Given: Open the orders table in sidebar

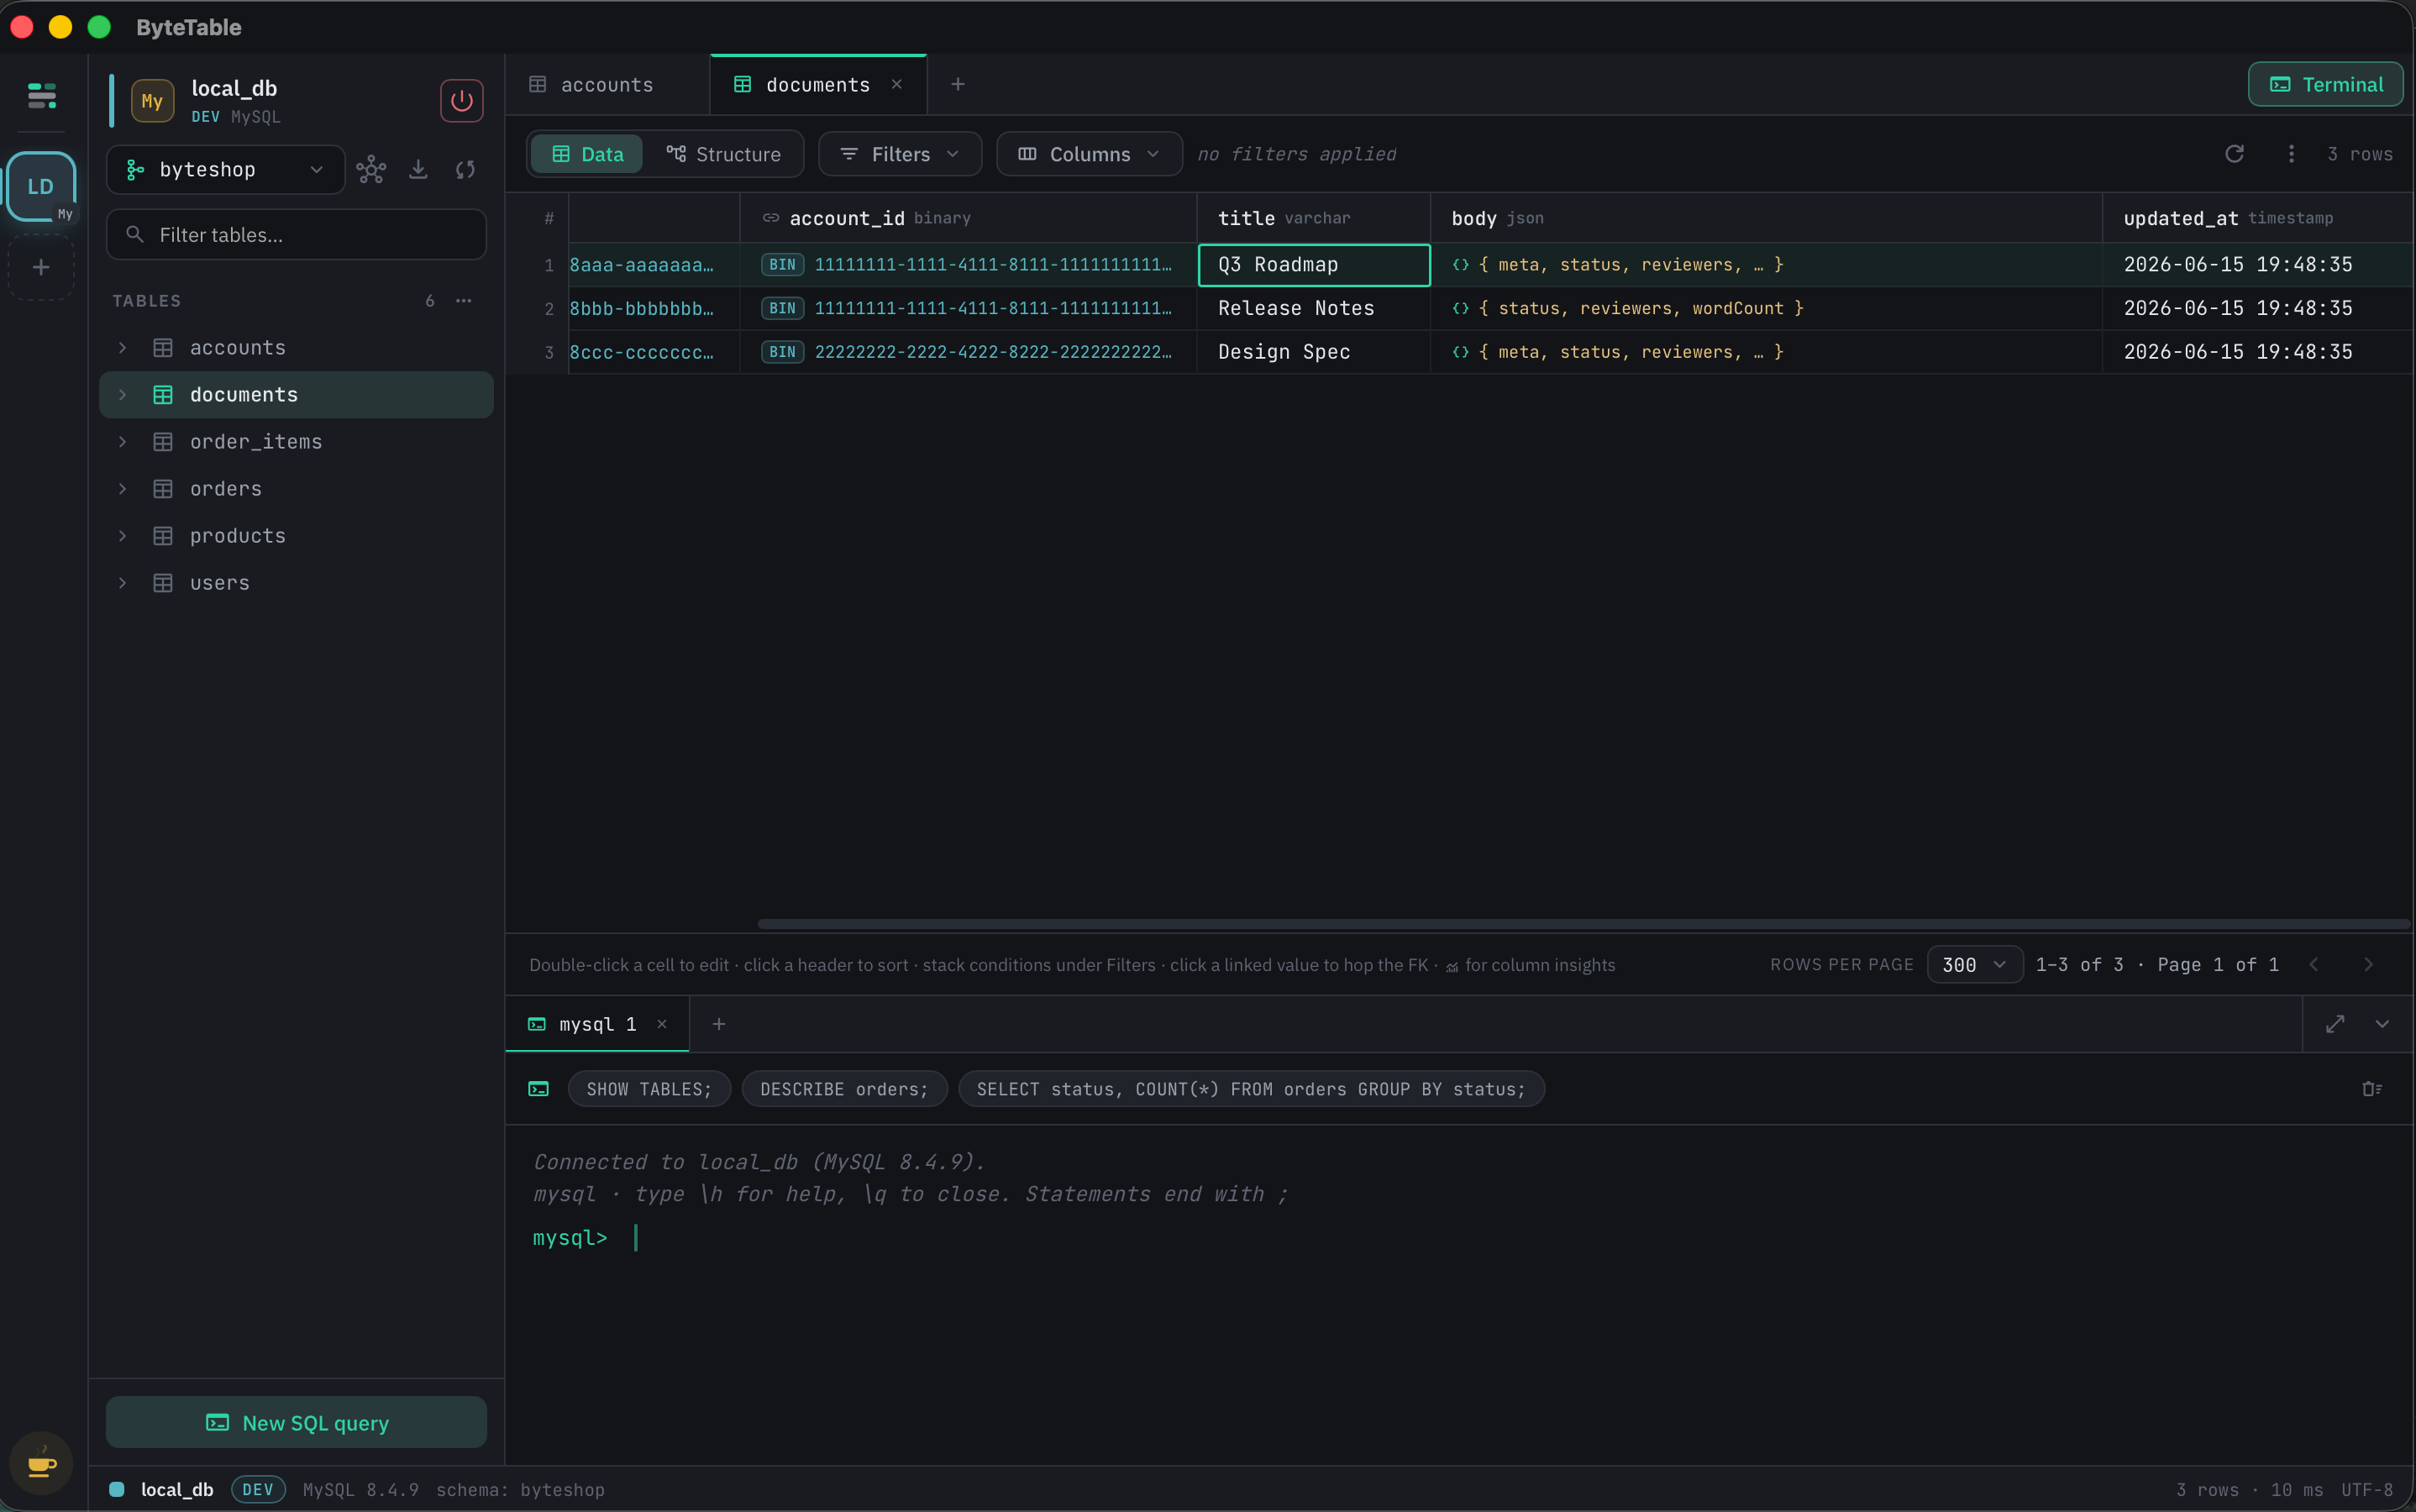Looking at the screenshot, I should tap(296, 489).
